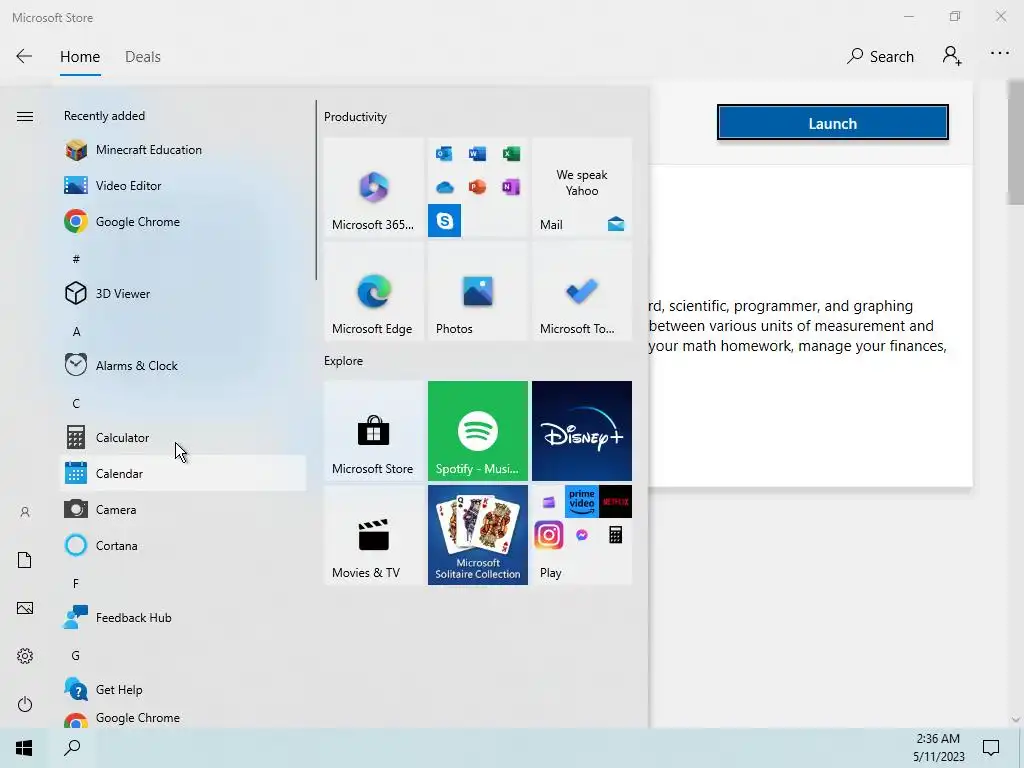Open the Spotify Music tile
Viewport: 1024px width, 768px height.
pos(478,431)
